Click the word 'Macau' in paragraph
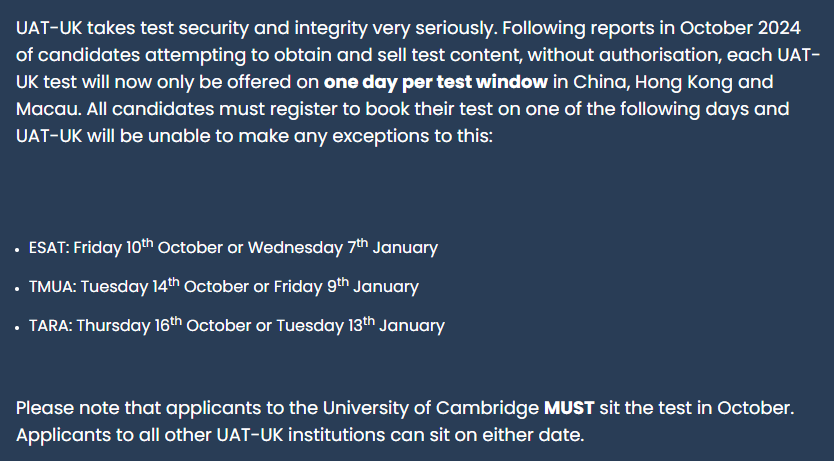Image resolution: width=834 pixels, height=461 pixels. click(48, 109)
